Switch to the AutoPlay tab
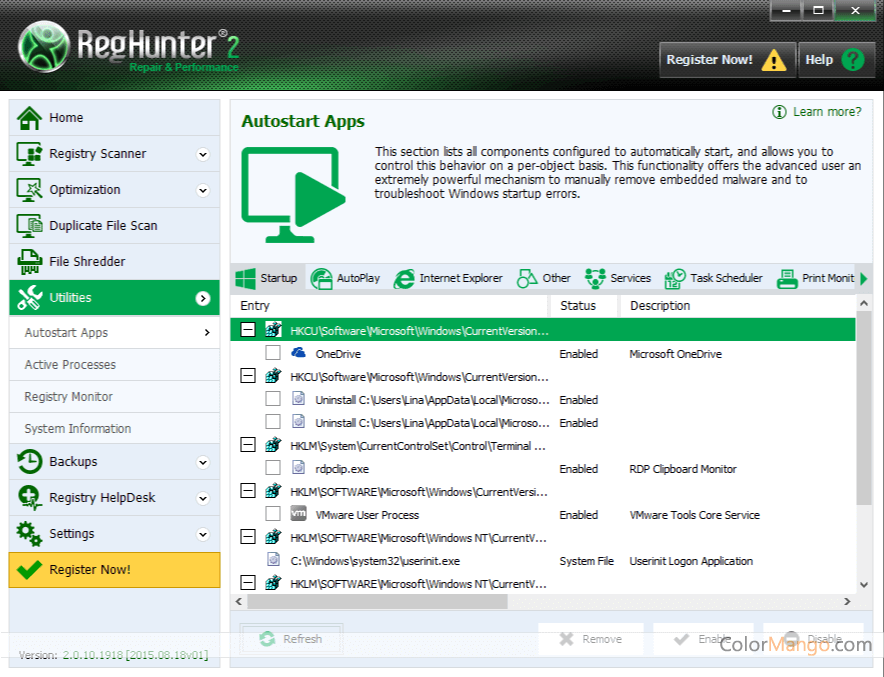The image size is (884, 677). pyautogui.click(x=346, y=278)
